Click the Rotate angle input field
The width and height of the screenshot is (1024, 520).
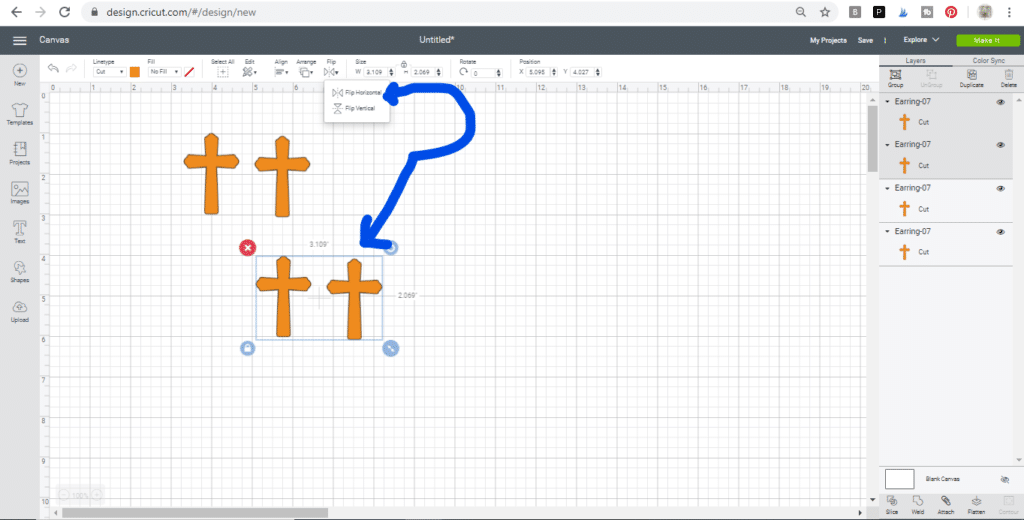pos(487,73)
